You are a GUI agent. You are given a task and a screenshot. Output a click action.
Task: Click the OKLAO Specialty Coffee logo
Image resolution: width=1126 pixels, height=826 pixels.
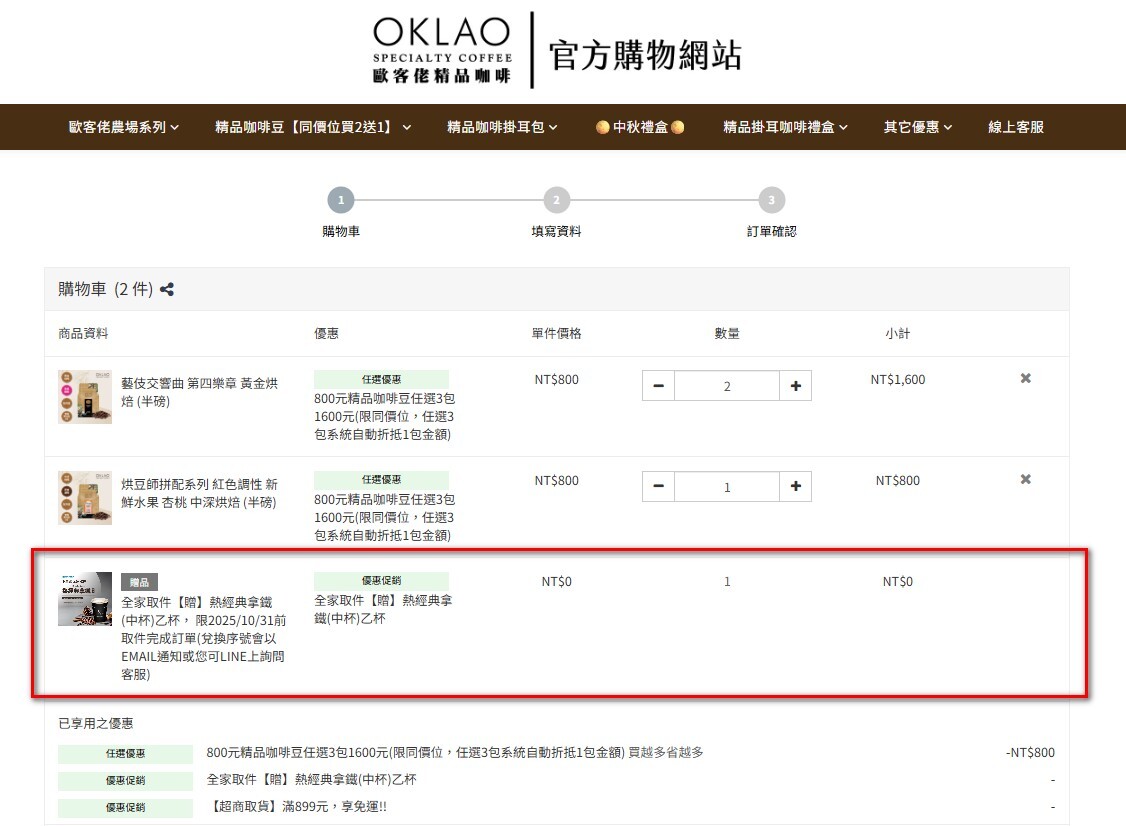[442, 50]
